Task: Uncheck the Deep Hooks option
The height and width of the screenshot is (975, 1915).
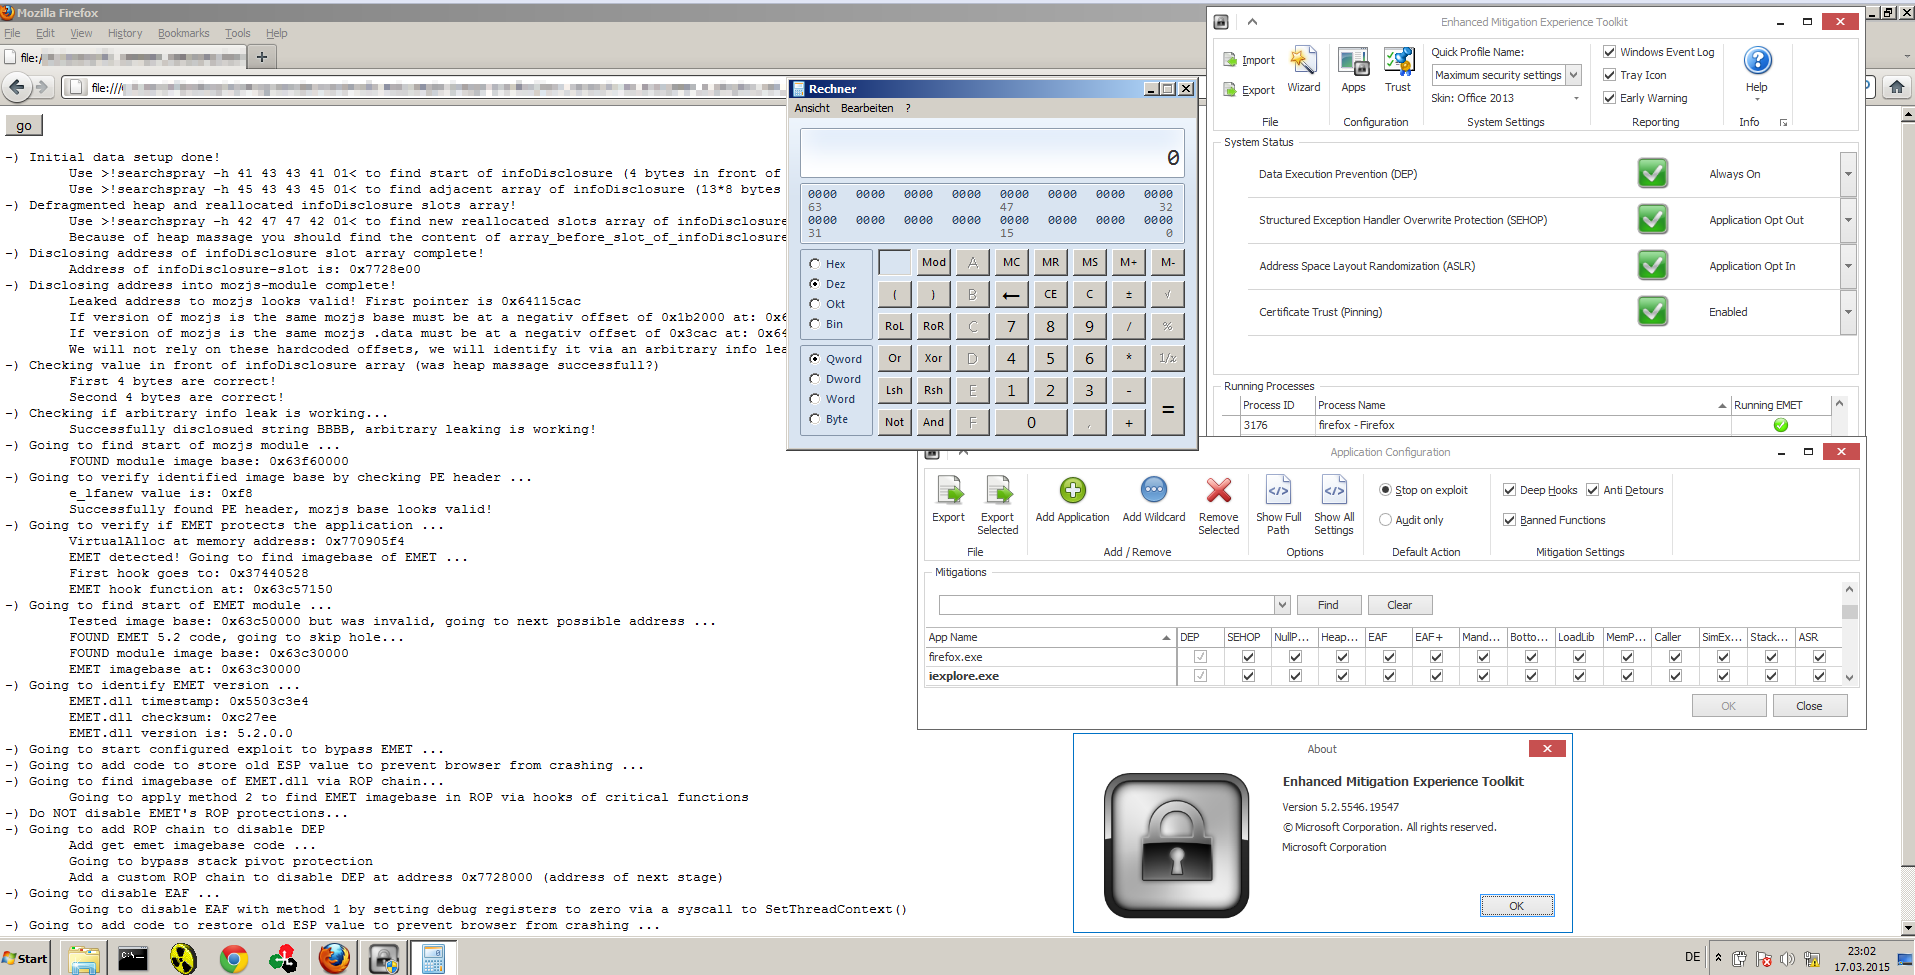Action: (x=1509, y=490)
